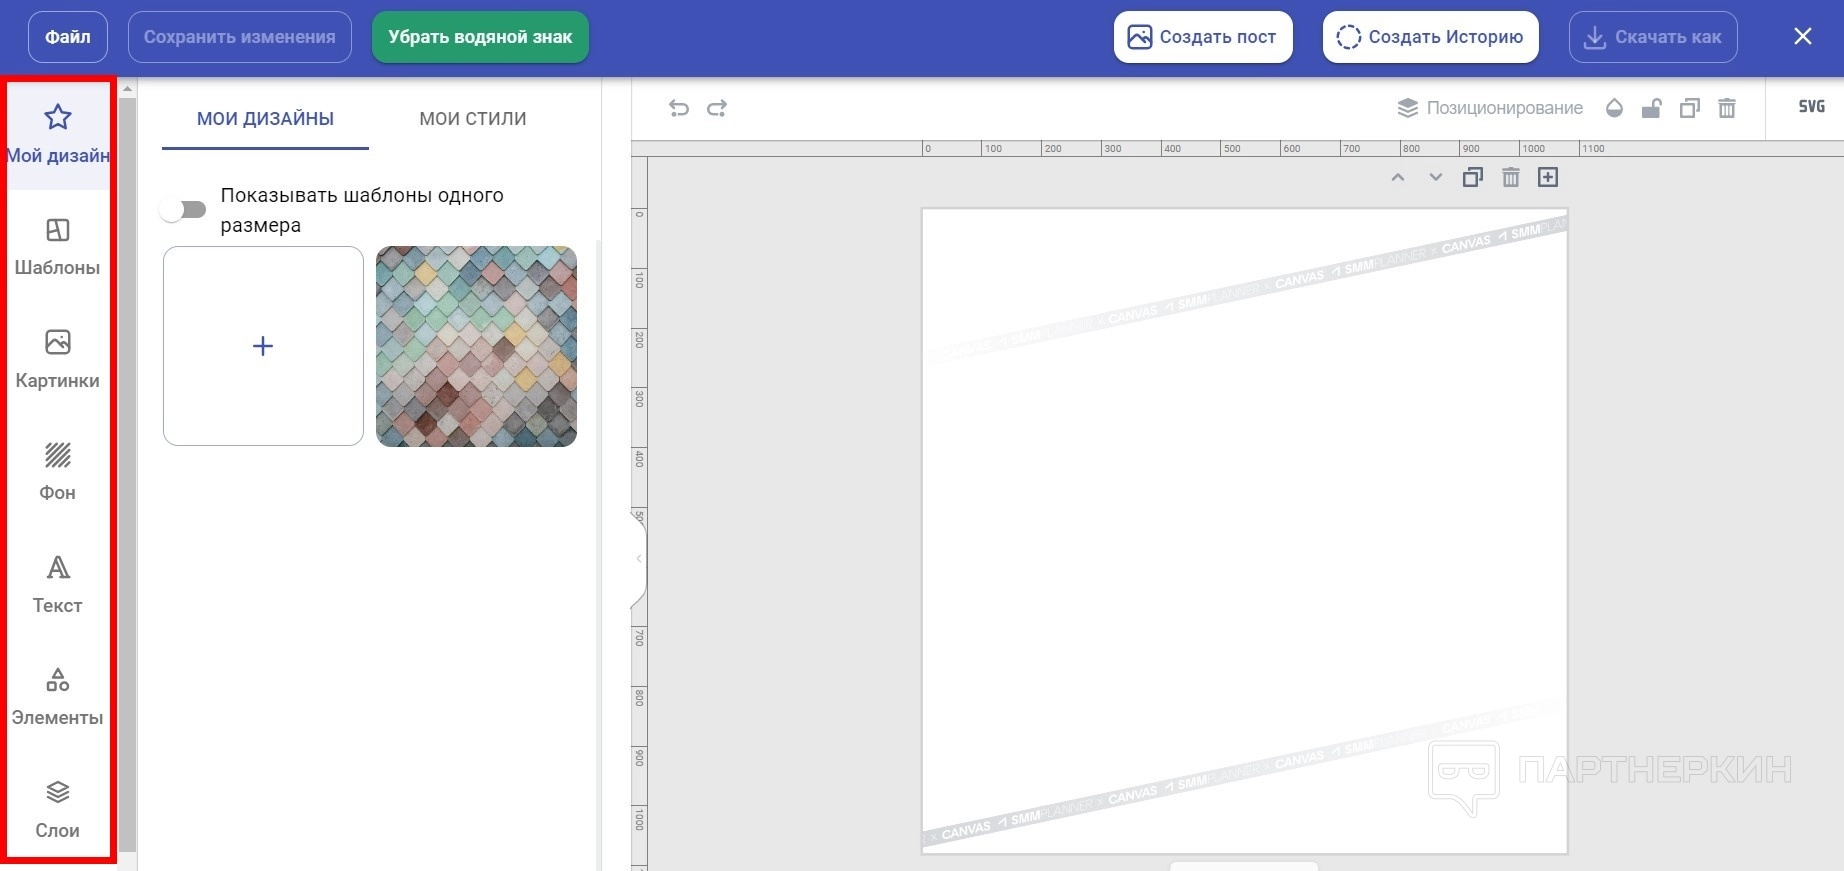Open the Мой дизайн sidebar section

pos(58,135)
